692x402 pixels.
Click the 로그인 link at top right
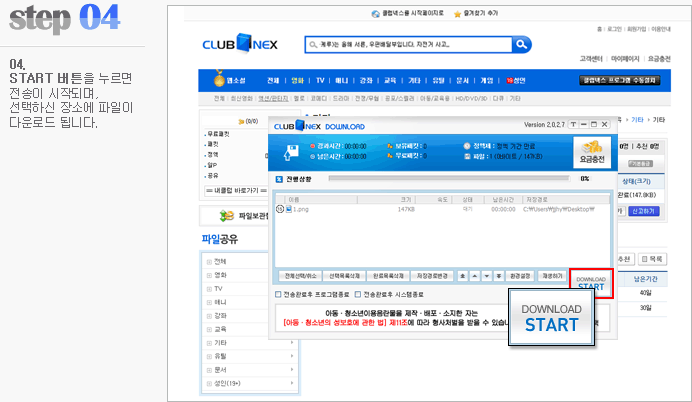tap(614, 29)
